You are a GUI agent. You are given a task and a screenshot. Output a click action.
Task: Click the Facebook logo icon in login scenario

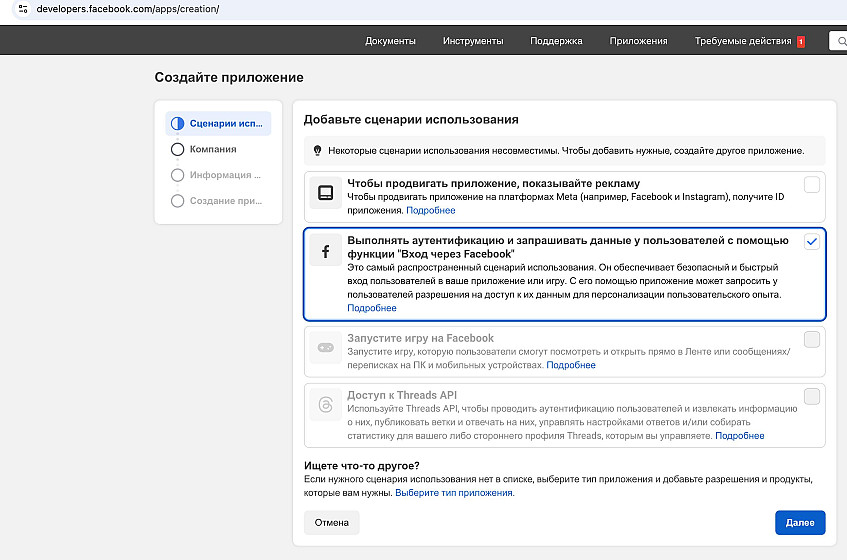click(x=326, y=252)
